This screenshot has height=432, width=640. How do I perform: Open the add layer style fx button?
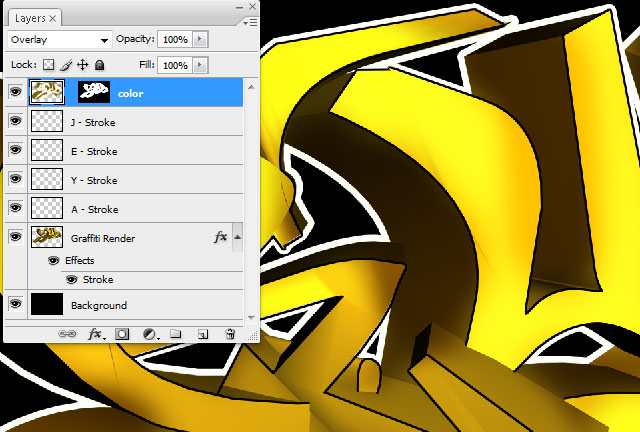pos(96,334)
